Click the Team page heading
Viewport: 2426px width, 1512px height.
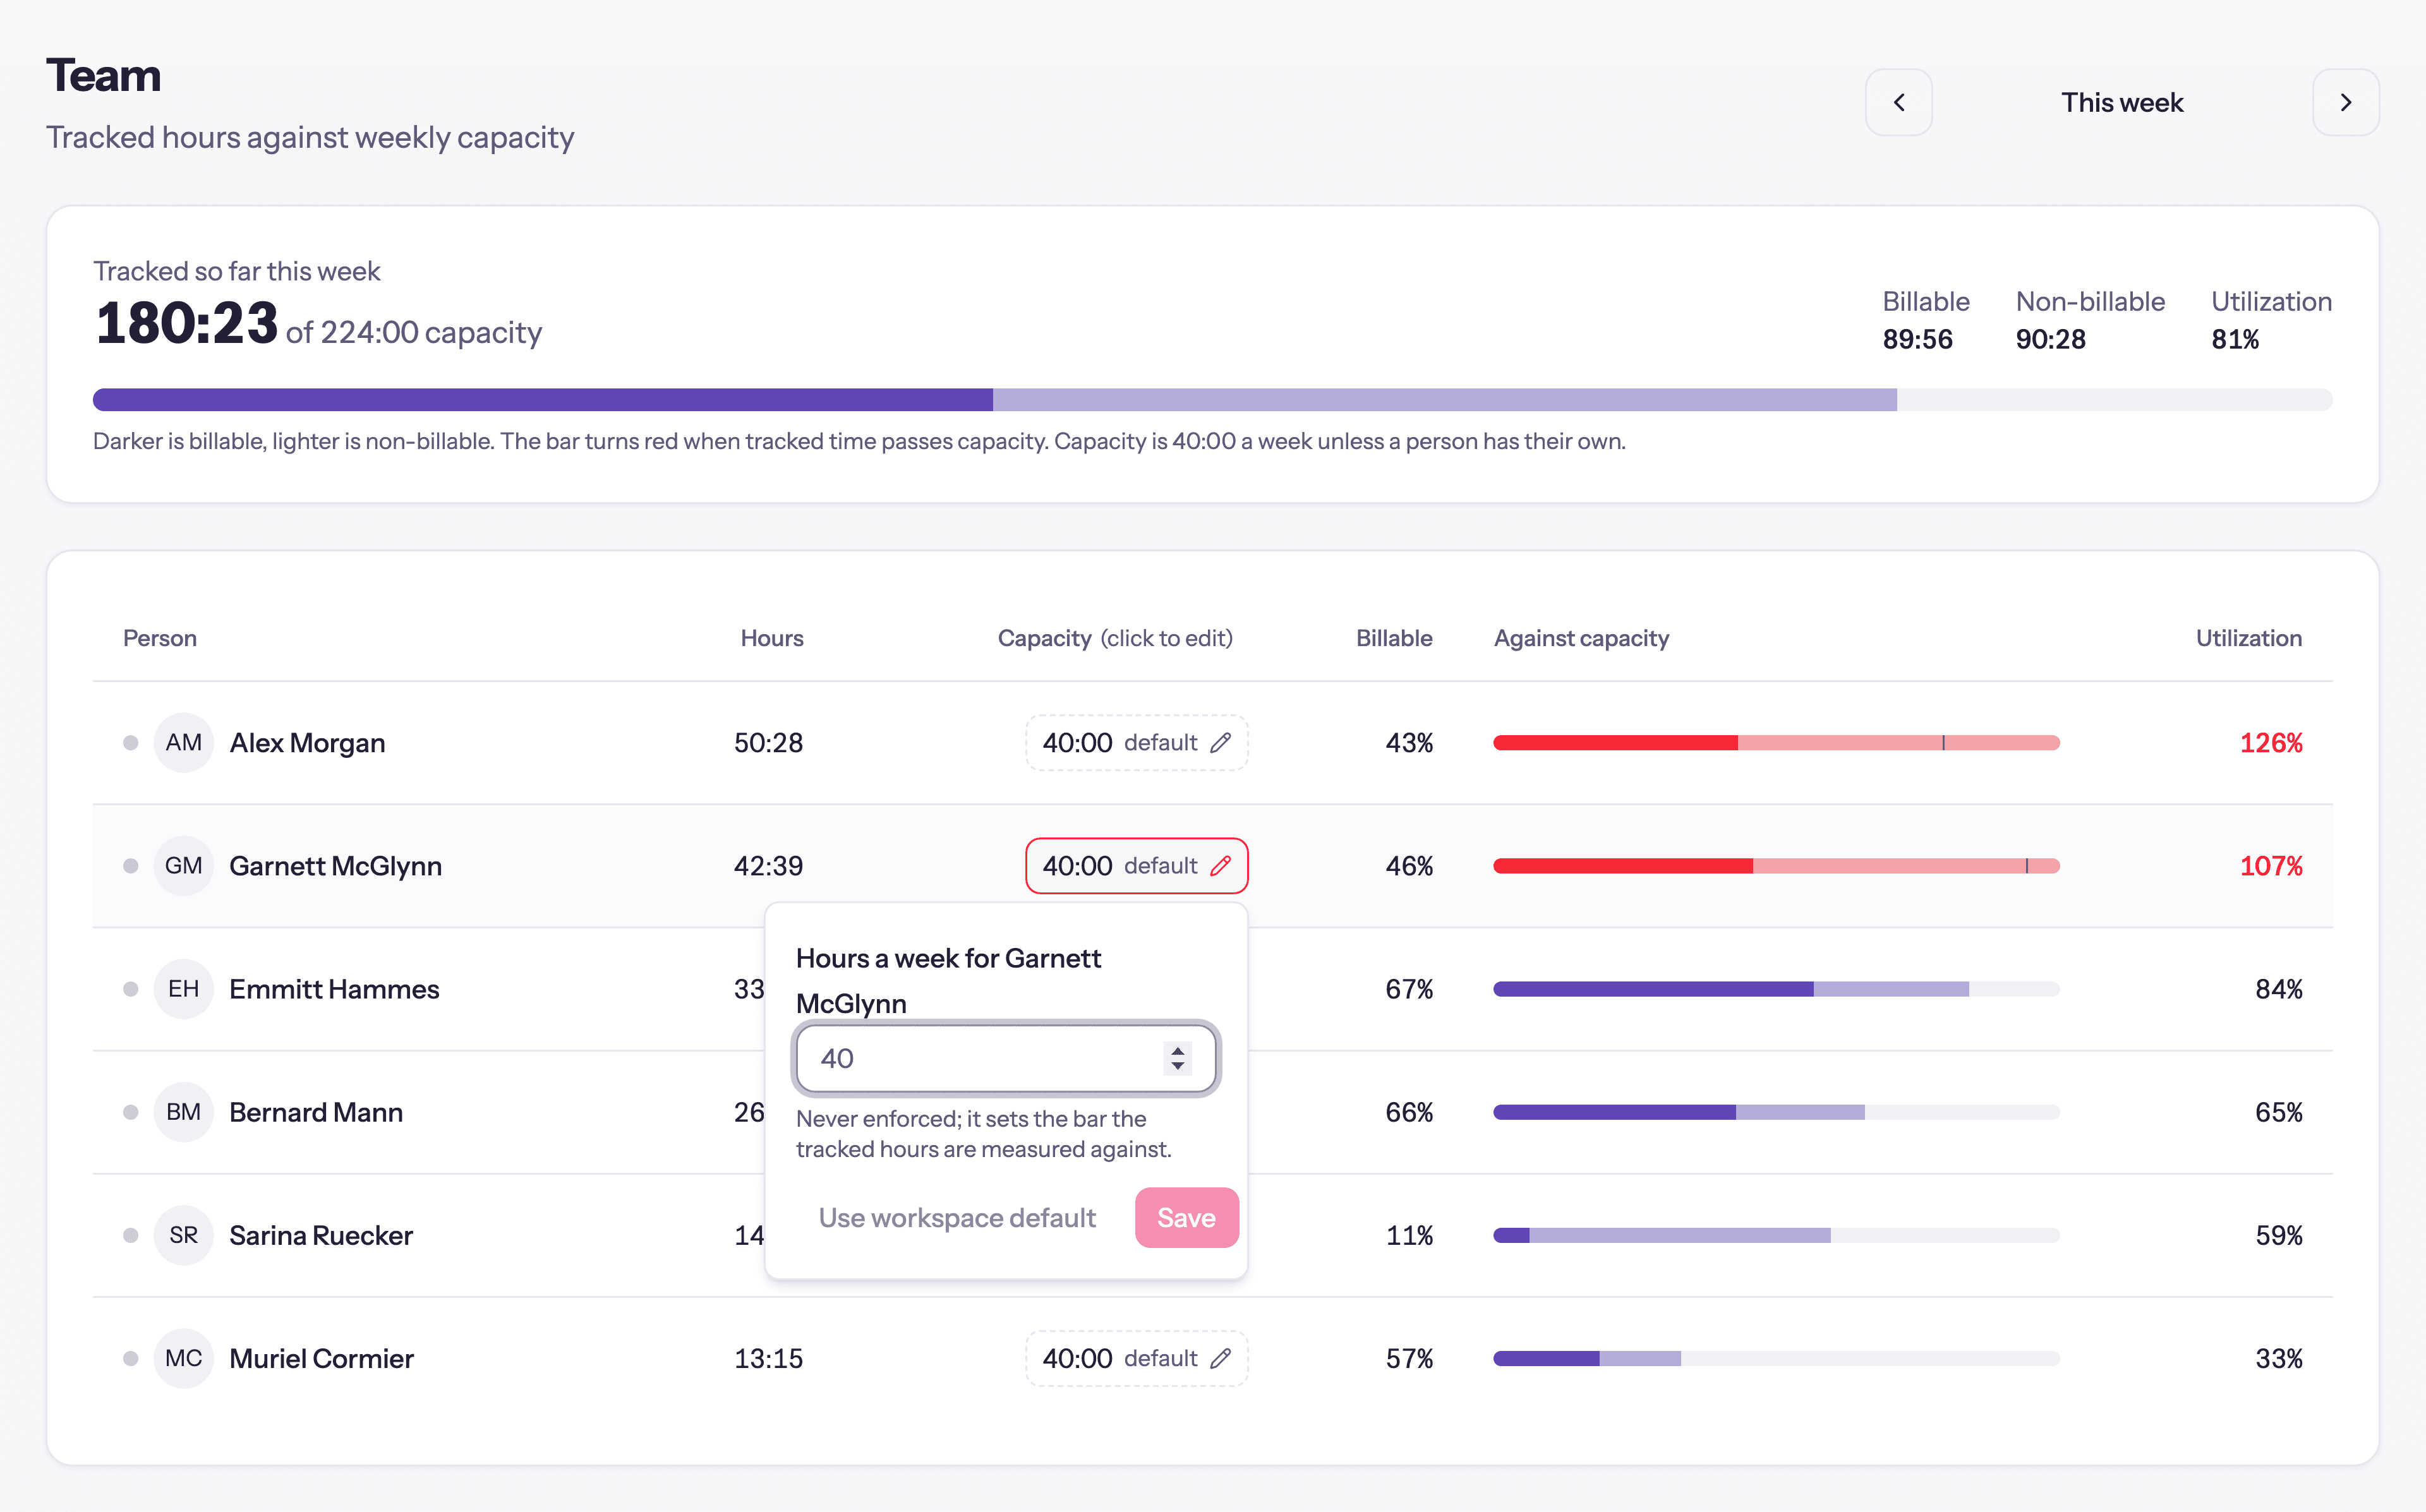pos(103,76)
